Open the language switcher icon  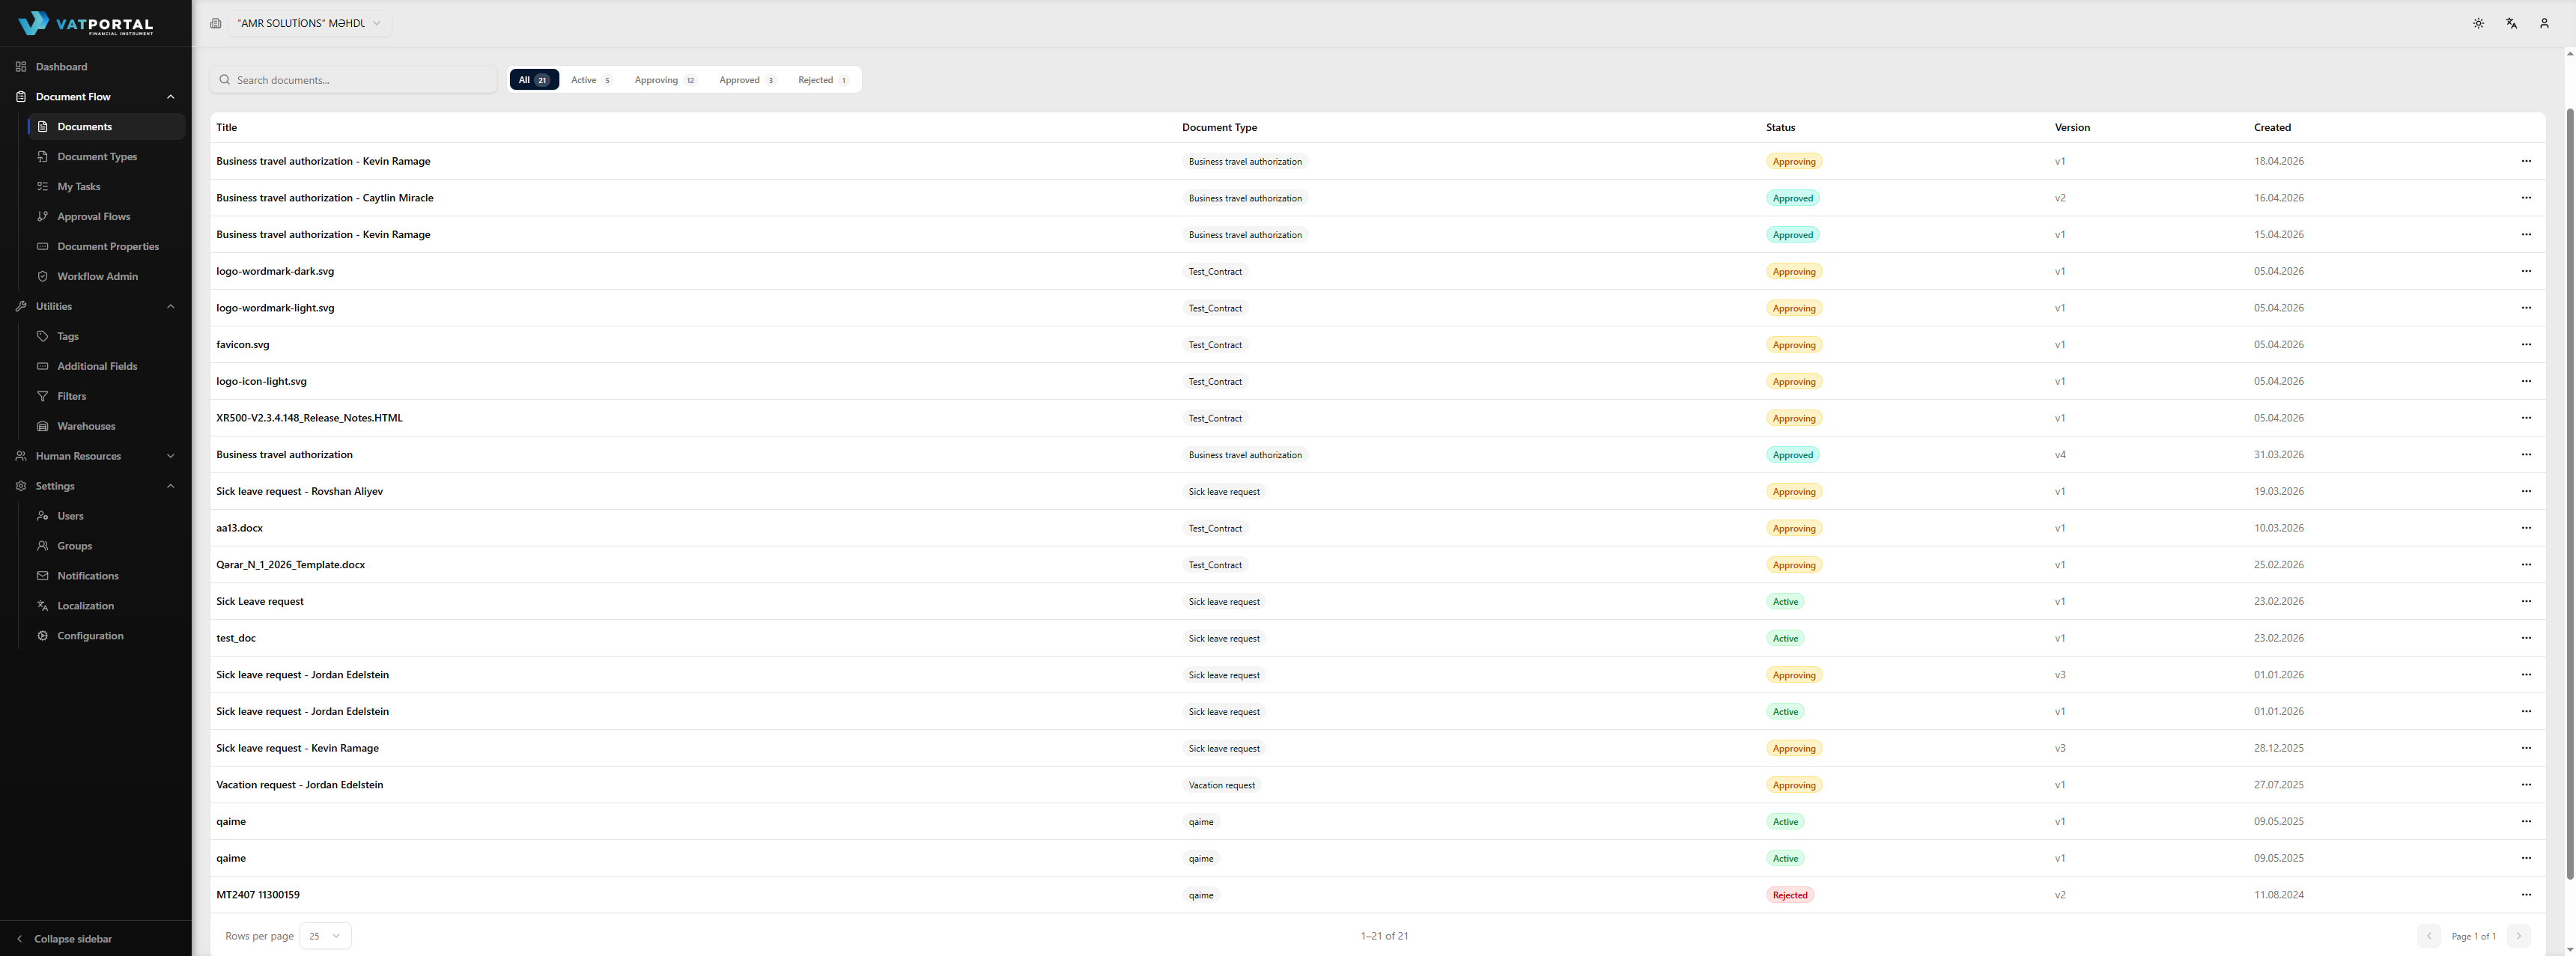pos(2511,22)
